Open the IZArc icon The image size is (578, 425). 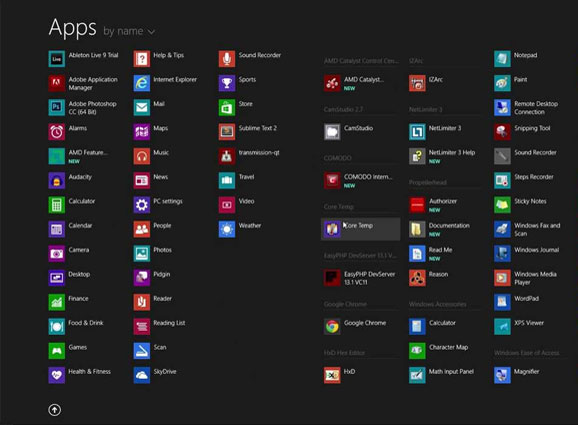click(417, 83)
